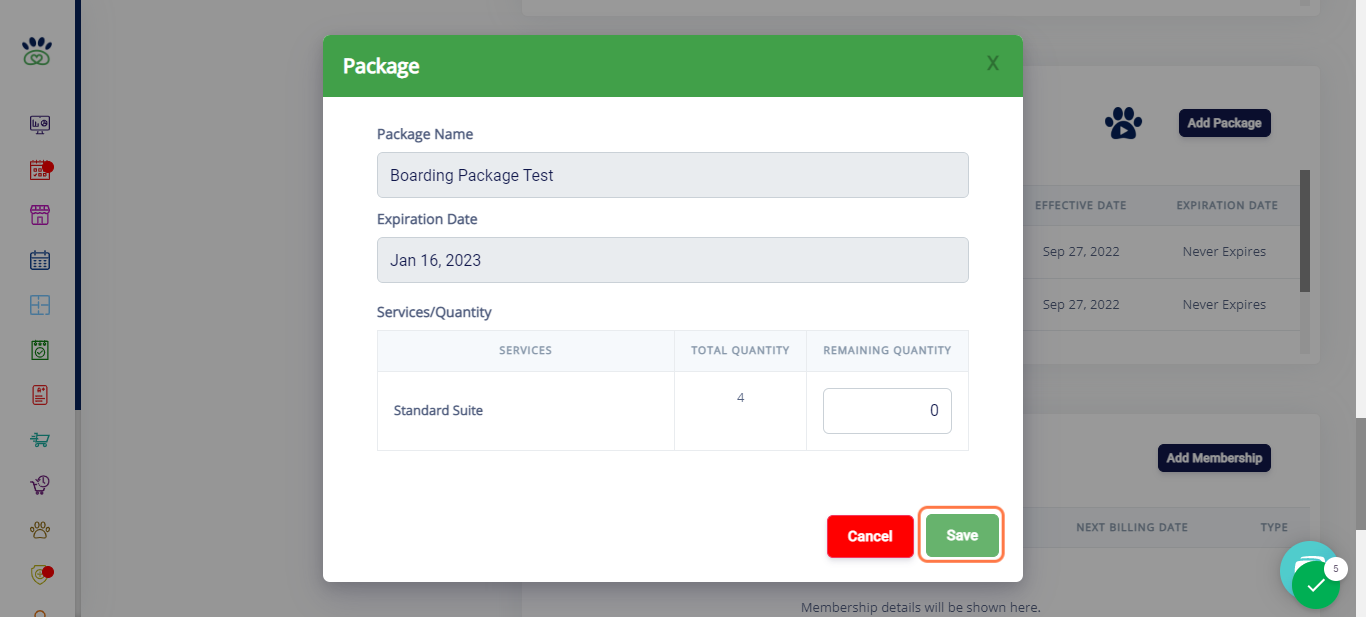
Task: Cancel the Package dialog
Action: click(870, 536)
